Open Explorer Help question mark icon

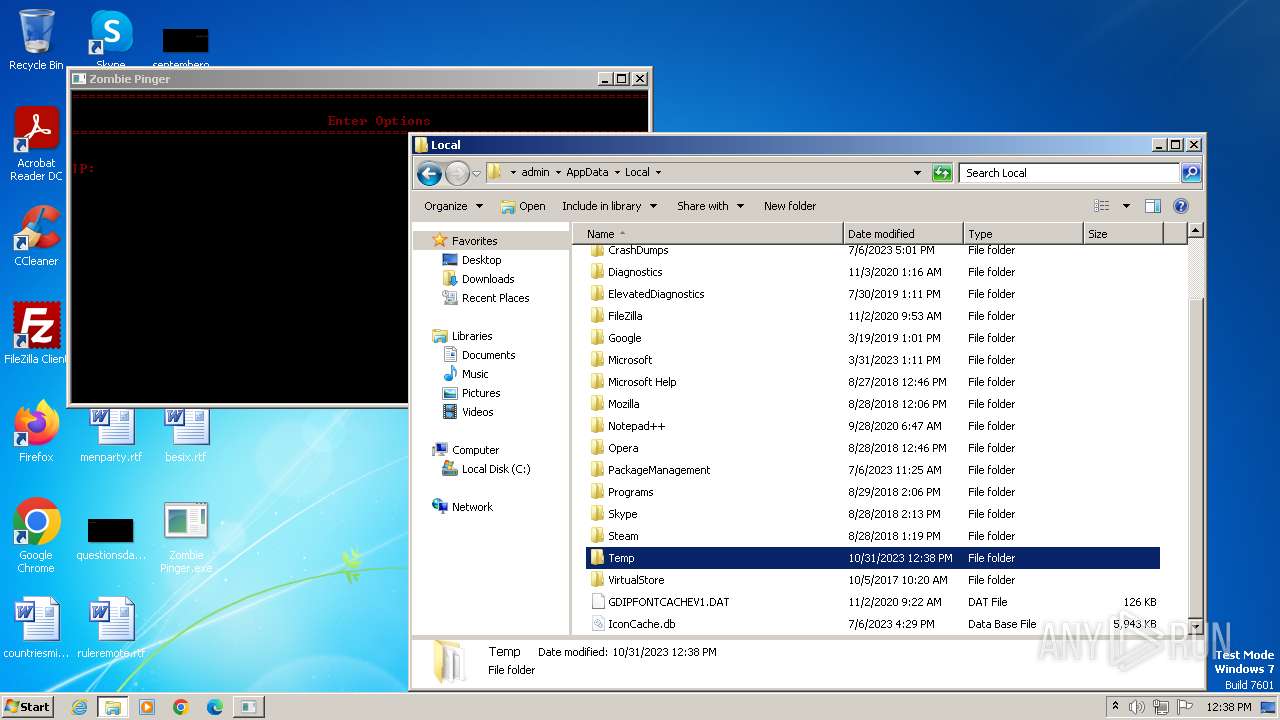click(1180, 206)
